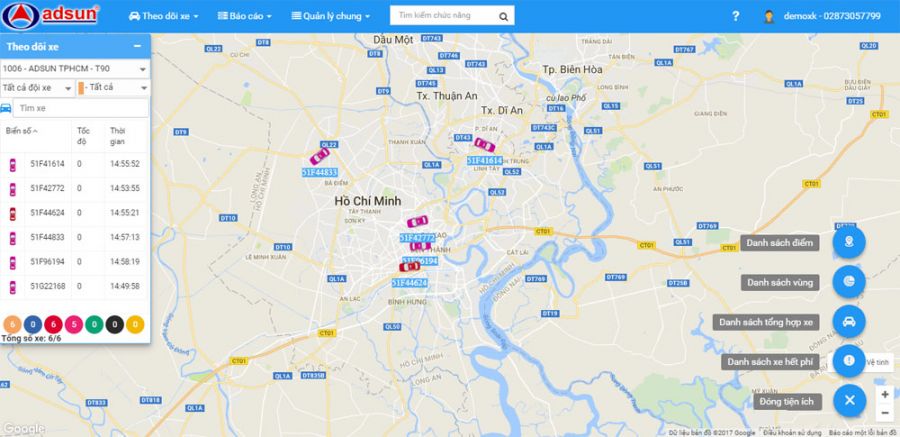The width and height of the screenshot is (900, 437).
Task: Open the Danh sách vùng round icon
Action: point(849,281)
